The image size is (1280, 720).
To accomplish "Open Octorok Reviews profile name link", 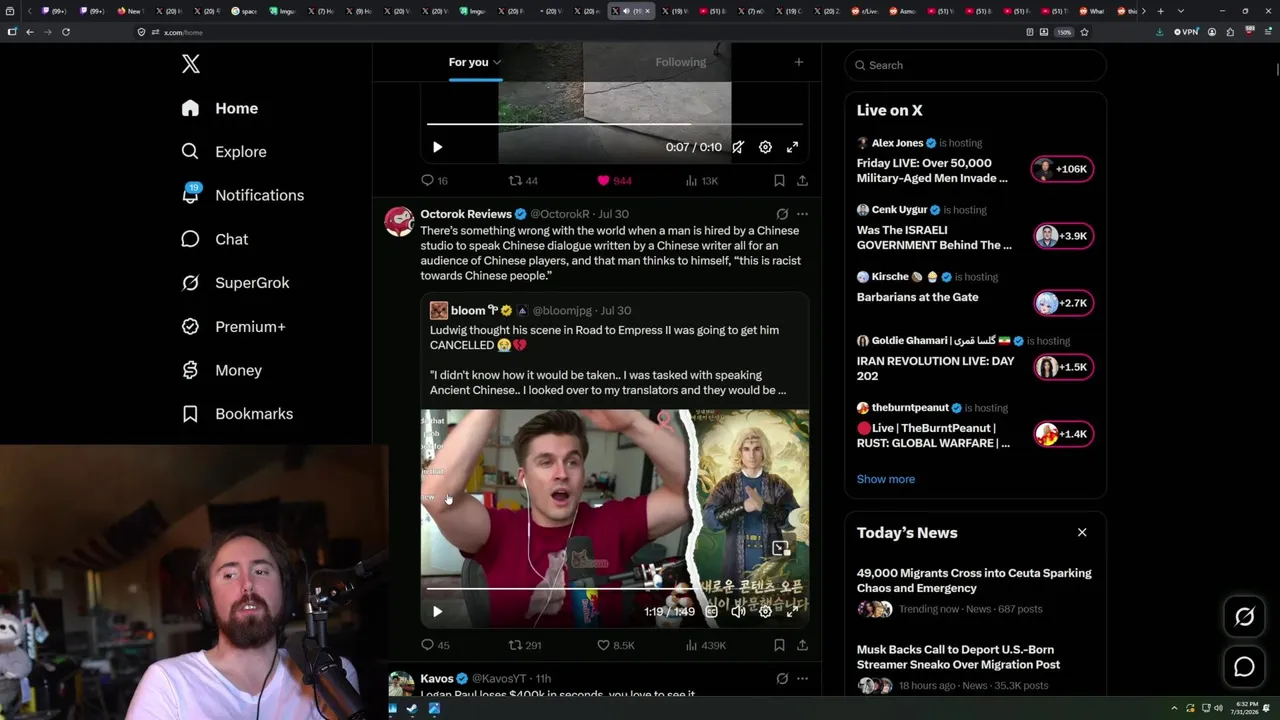I will pos(466,214).
